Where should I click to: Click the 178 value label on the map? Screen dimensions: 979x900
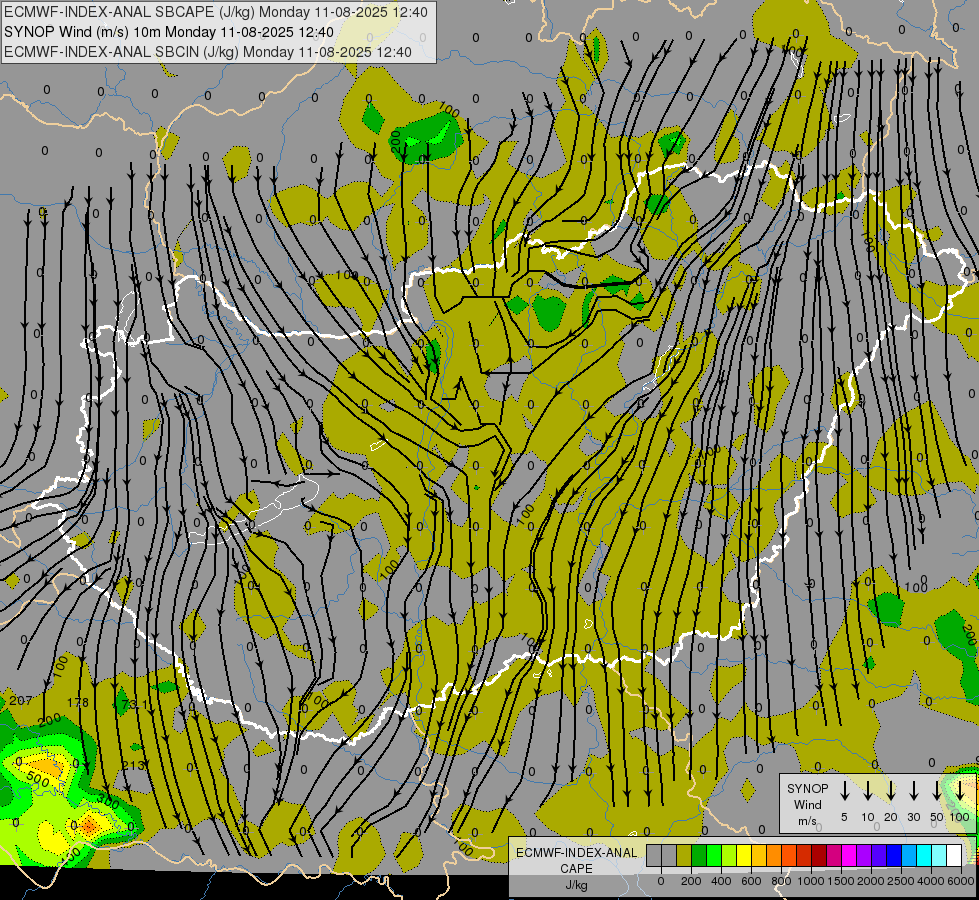coord(77,702)
